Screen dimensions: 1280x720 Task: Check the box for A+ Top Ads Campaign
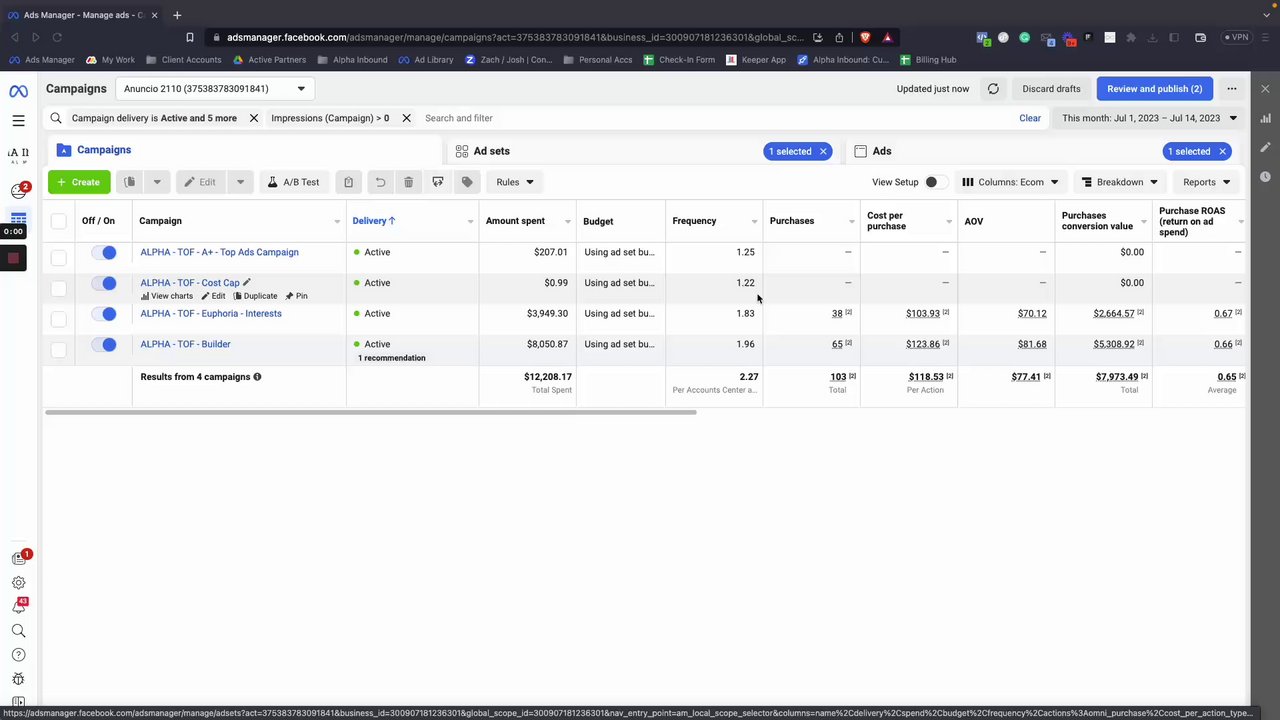pyautogui.click(x=59, y=258)
